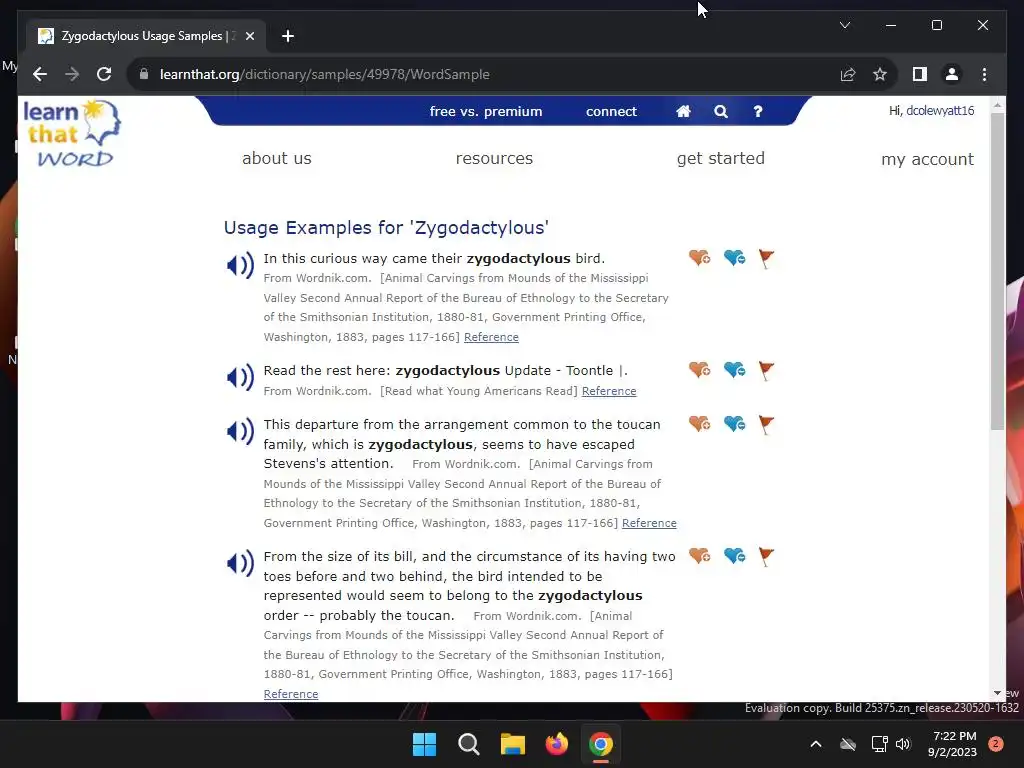The height and width of the screenshot is (768, 1024).
Task: Flag the 'Read the rest here' example
Action: pos(766,371)
